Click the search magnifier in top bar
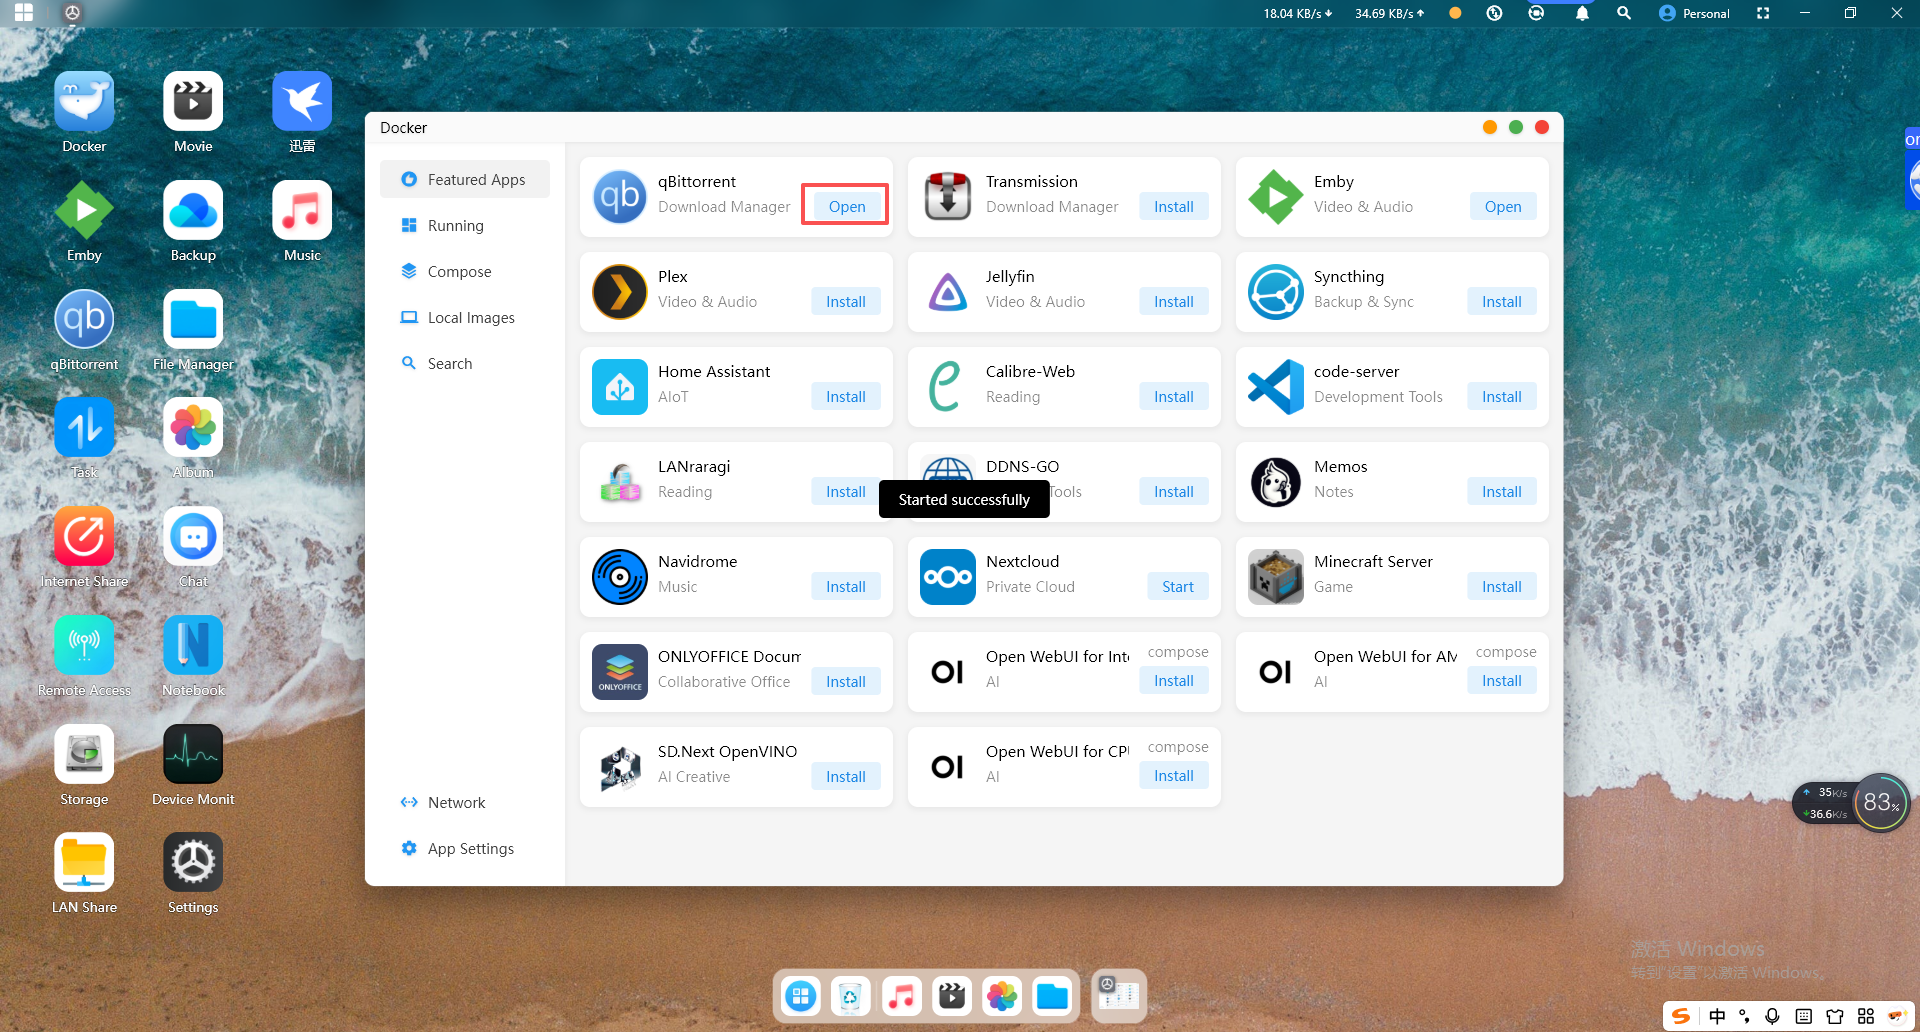This screenshot has width=1920, height=1032. coord(1624,13)
